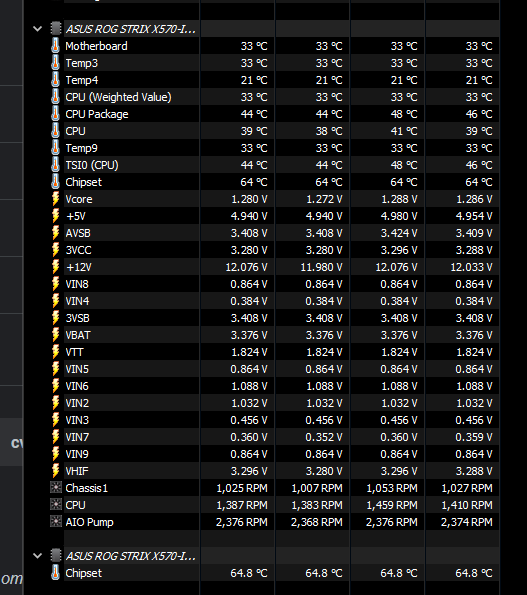The height and width of the screenshot is (595, 527).
Task: Click the fan icon beside AIO Pump
Action: [x=56, y=521]
